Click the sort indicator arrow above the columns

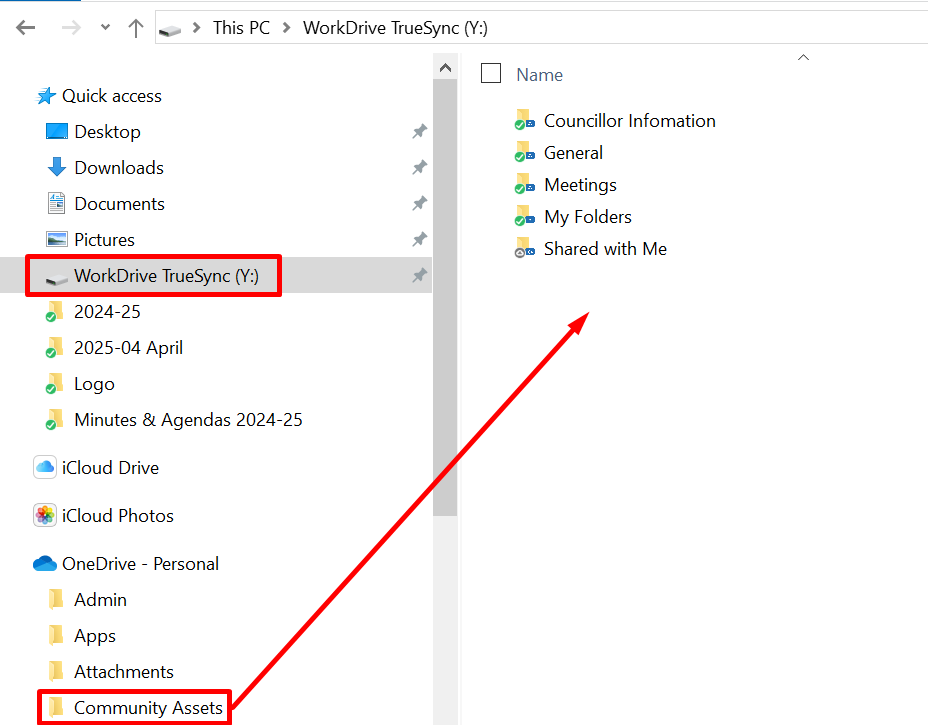[803, 57]
